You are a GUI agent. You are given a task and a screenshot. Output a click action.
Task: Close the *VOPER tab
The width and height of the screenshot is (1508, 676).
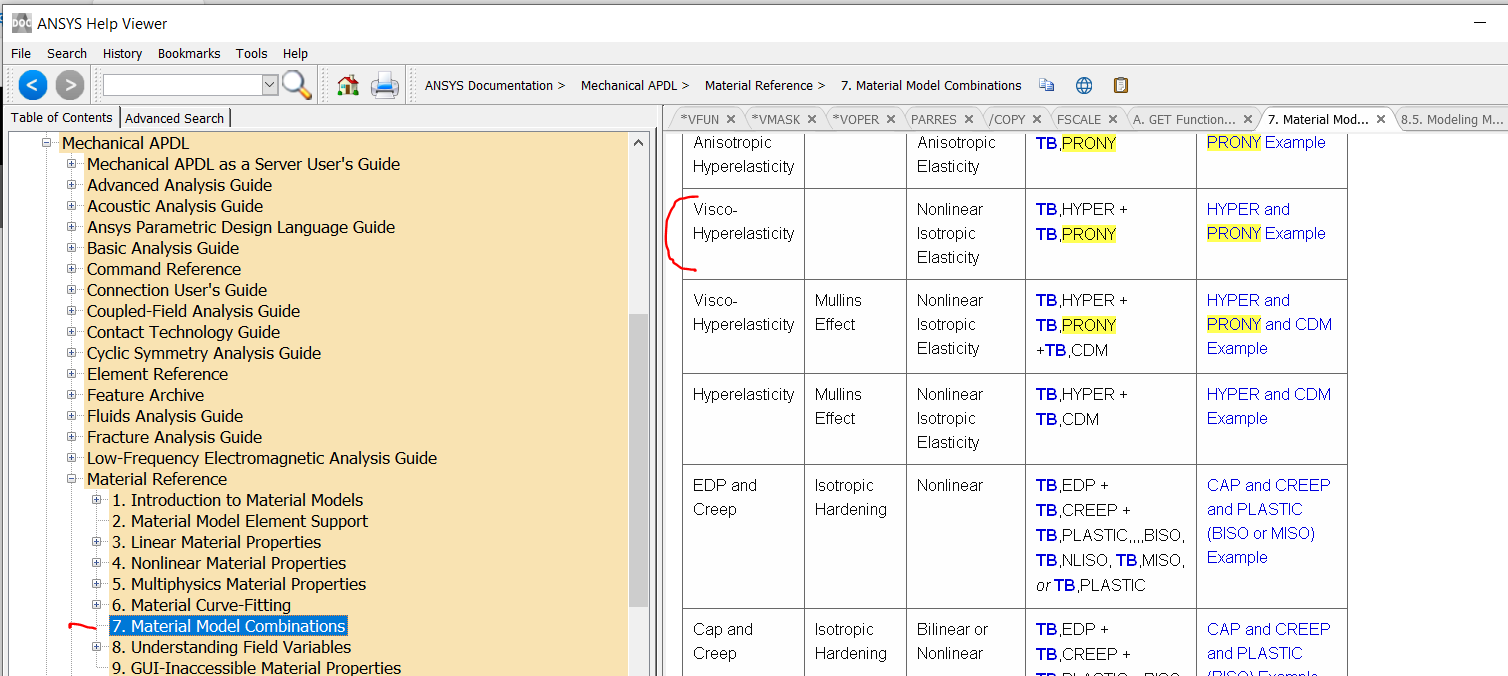click(x=891, y=119)
